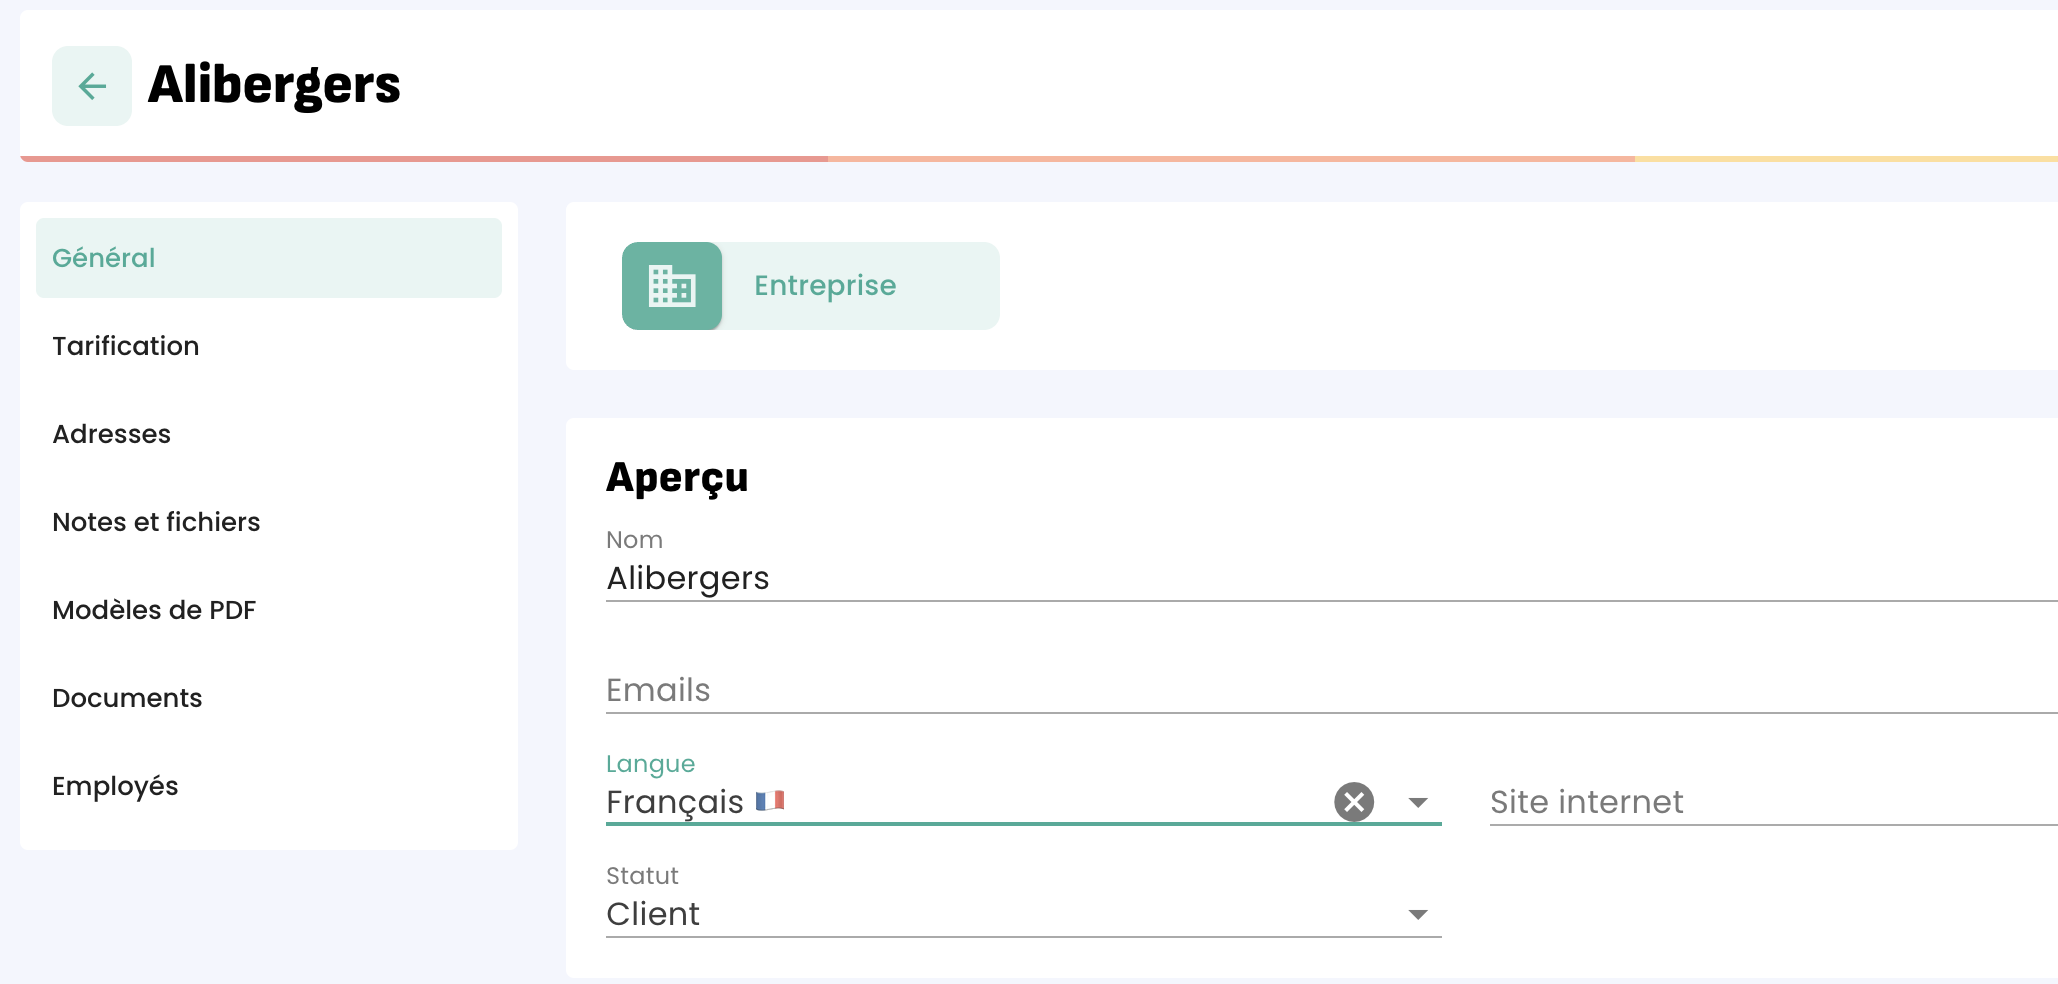This screenshot has height=984, width=2058.
Task: Click the French flag next to Français
Action: (x=770, y=801)
